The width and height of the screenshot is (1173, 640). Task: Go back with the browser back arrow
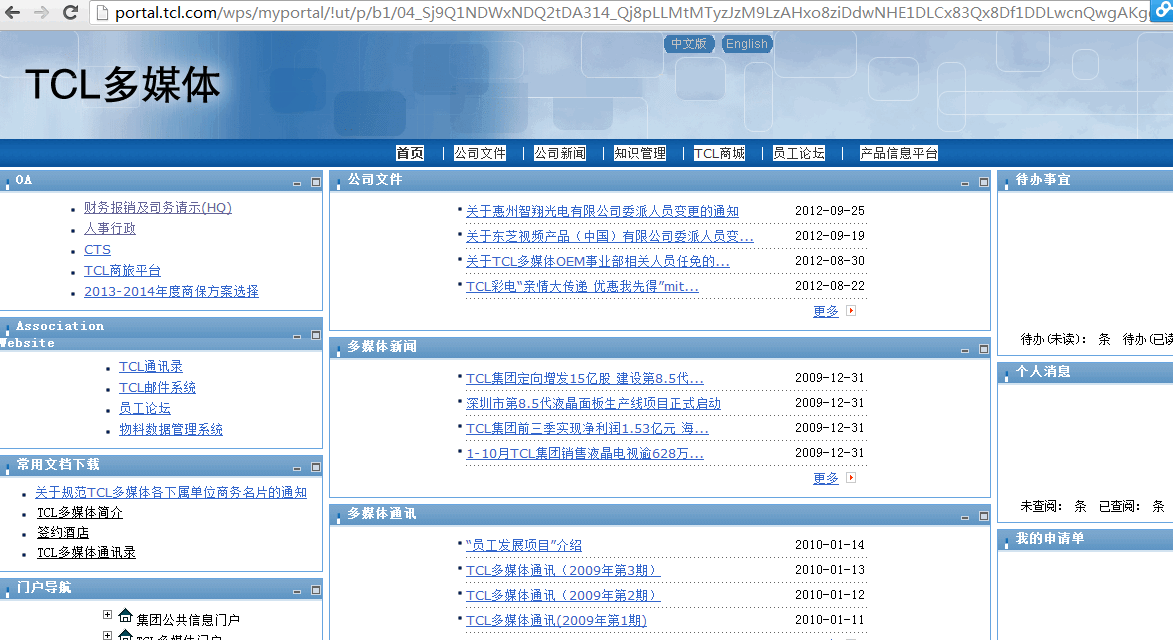pyautogui.click(x=13, y=13)
